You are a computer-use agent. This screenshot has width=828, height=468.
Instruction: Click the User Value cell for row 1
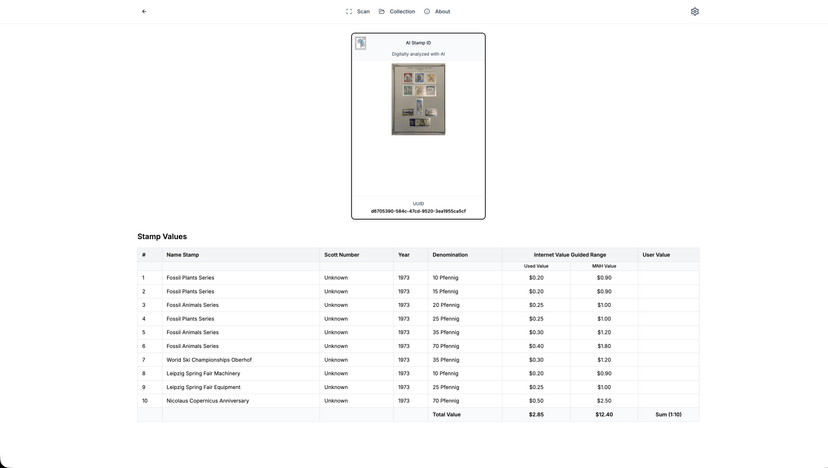coord(668,278)
